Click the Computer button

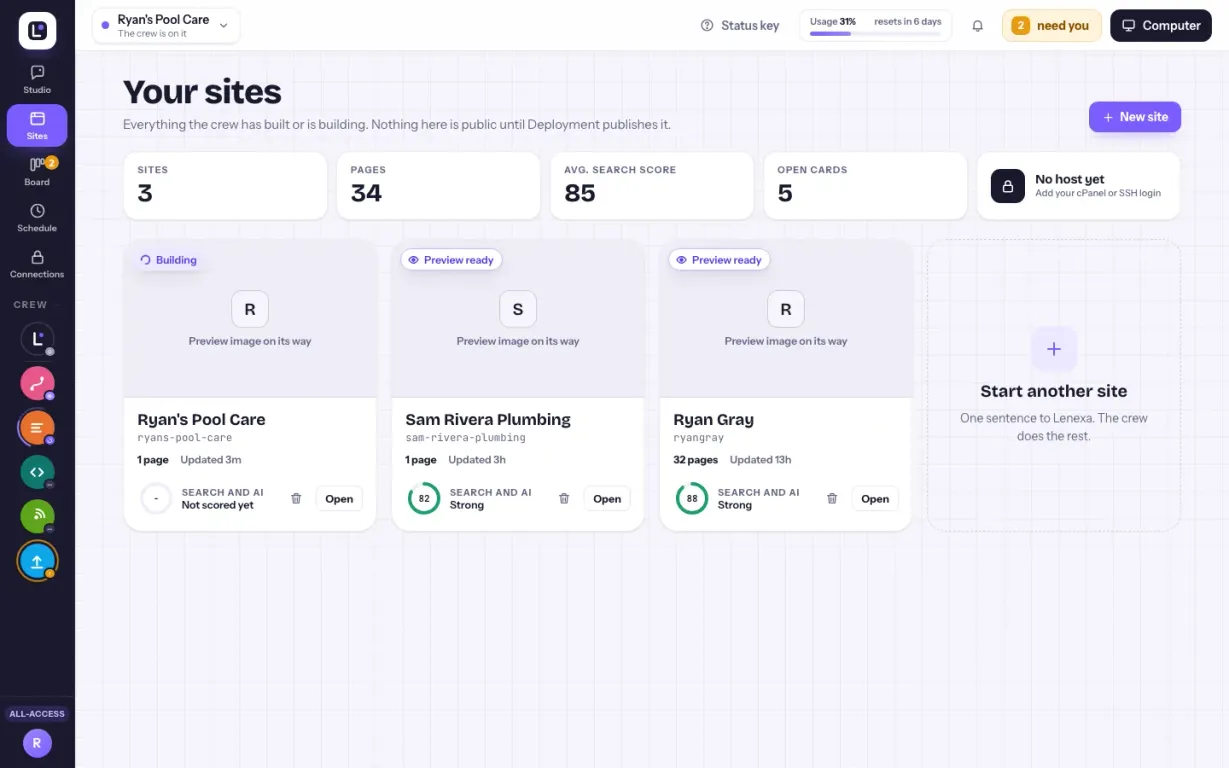tap(1161, 26)
